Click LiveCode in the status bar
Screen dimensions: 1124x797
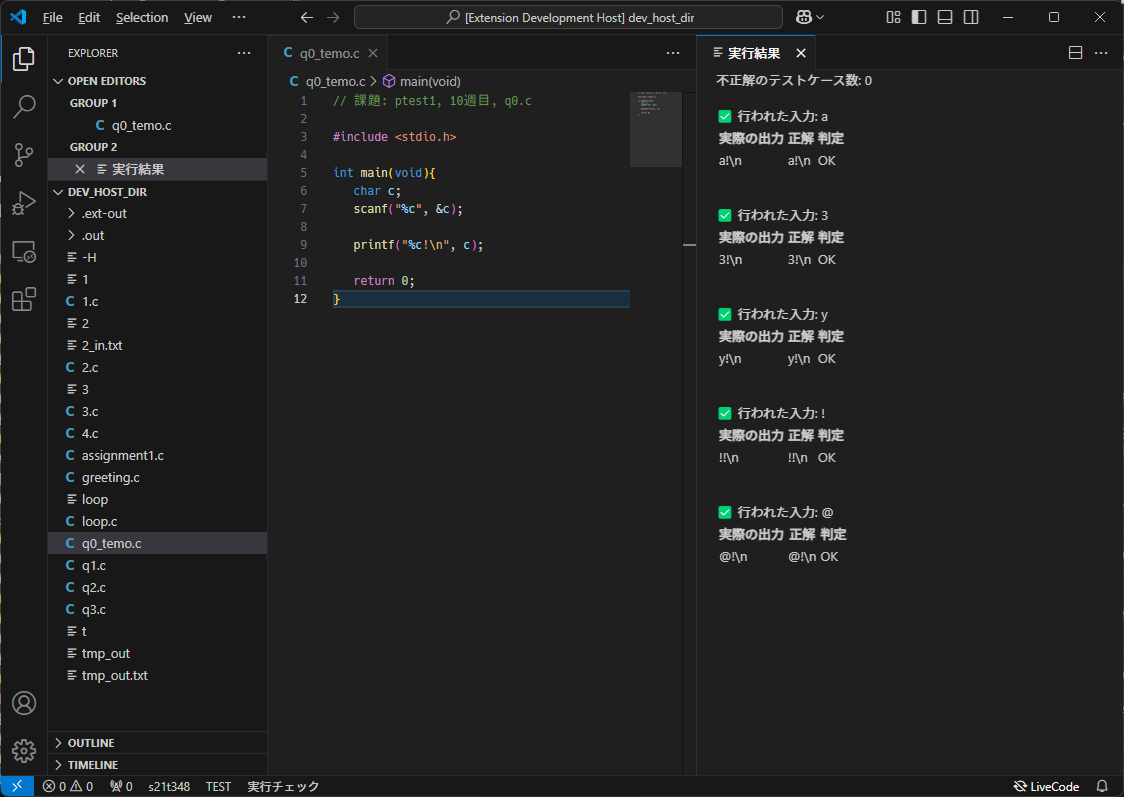[1046, 786]
